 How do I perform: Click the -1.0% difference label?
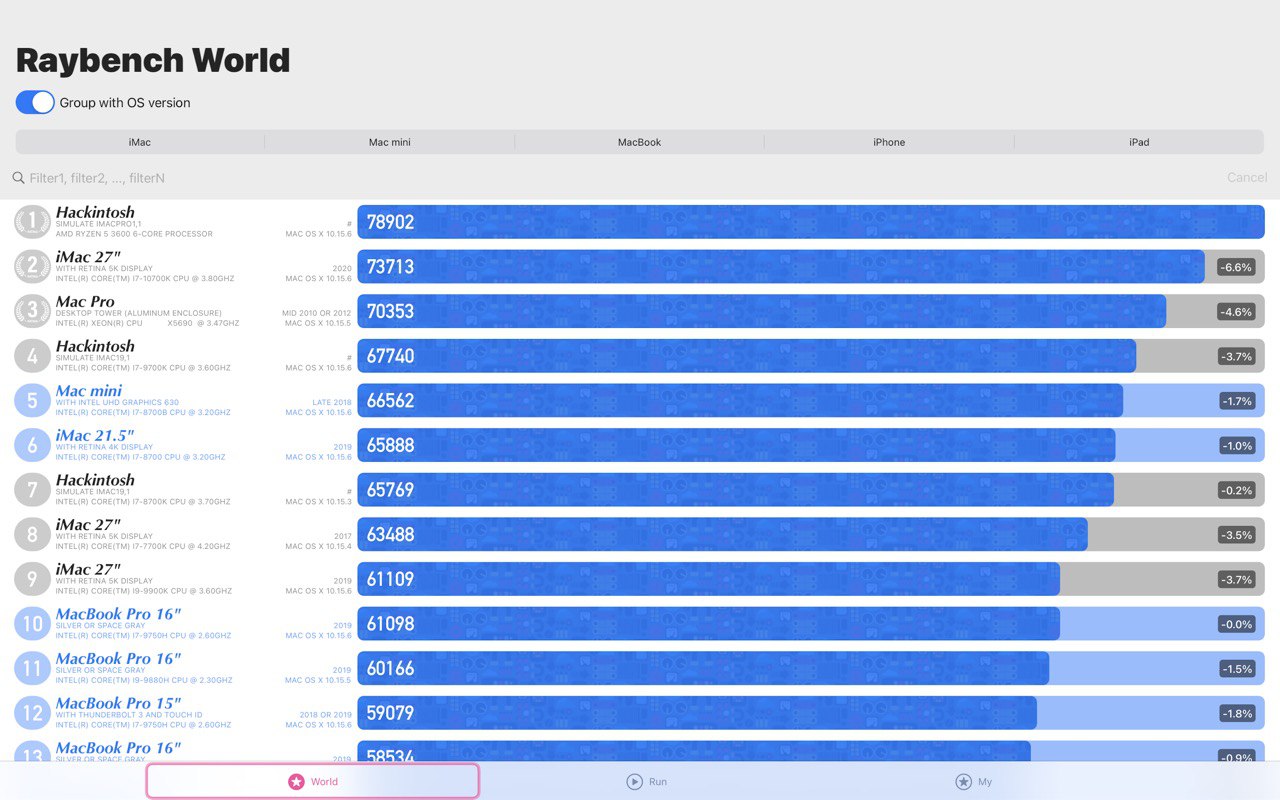point(1237,446)
